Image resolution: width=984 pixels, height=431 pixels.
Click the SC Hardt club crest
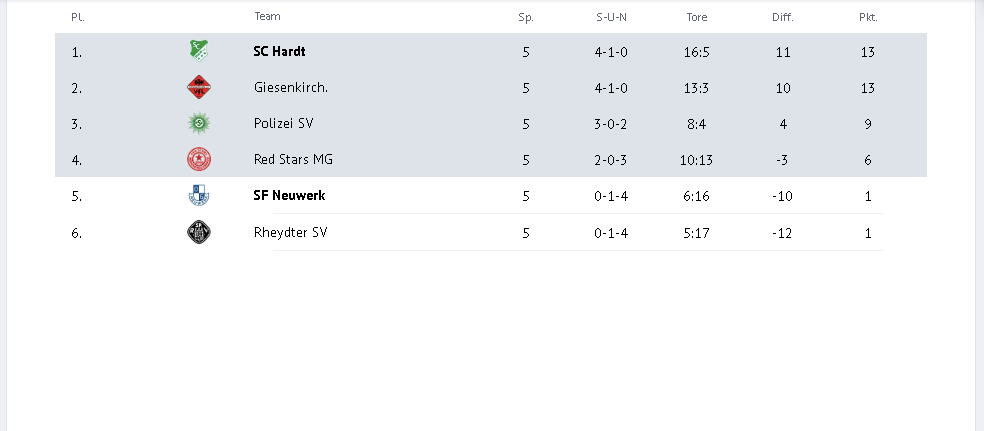[199, 51]
